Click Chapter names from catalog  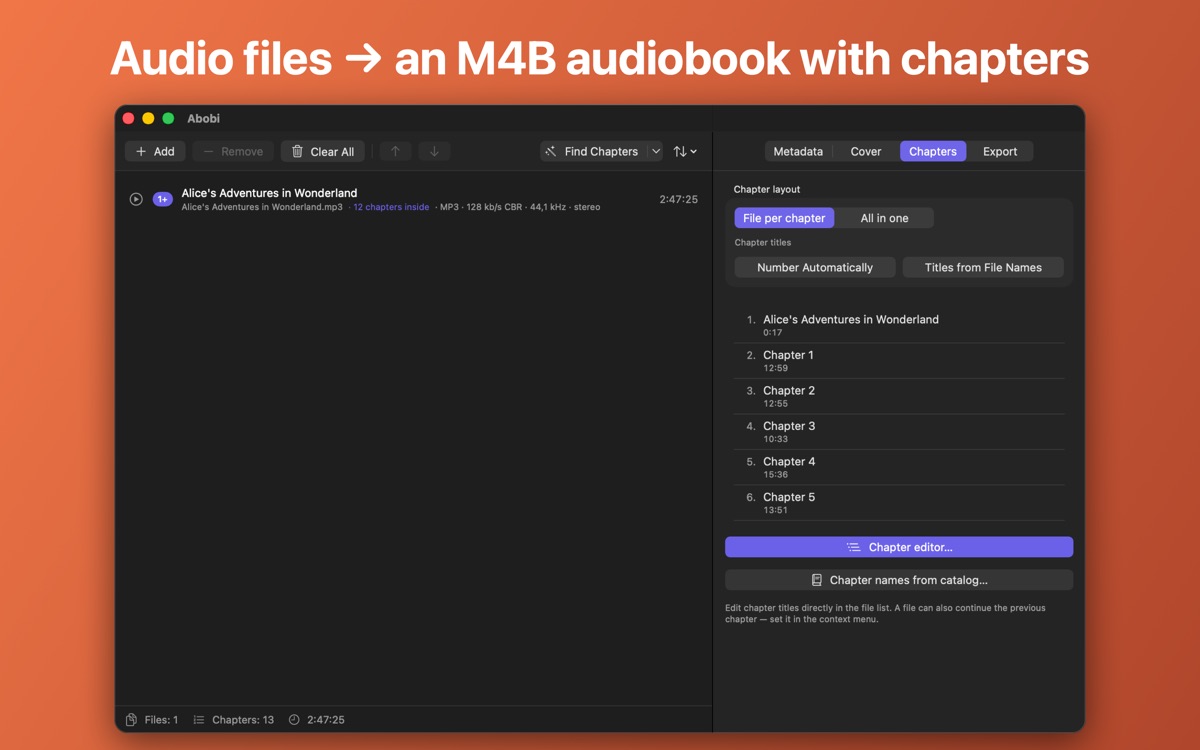(899, 580)
